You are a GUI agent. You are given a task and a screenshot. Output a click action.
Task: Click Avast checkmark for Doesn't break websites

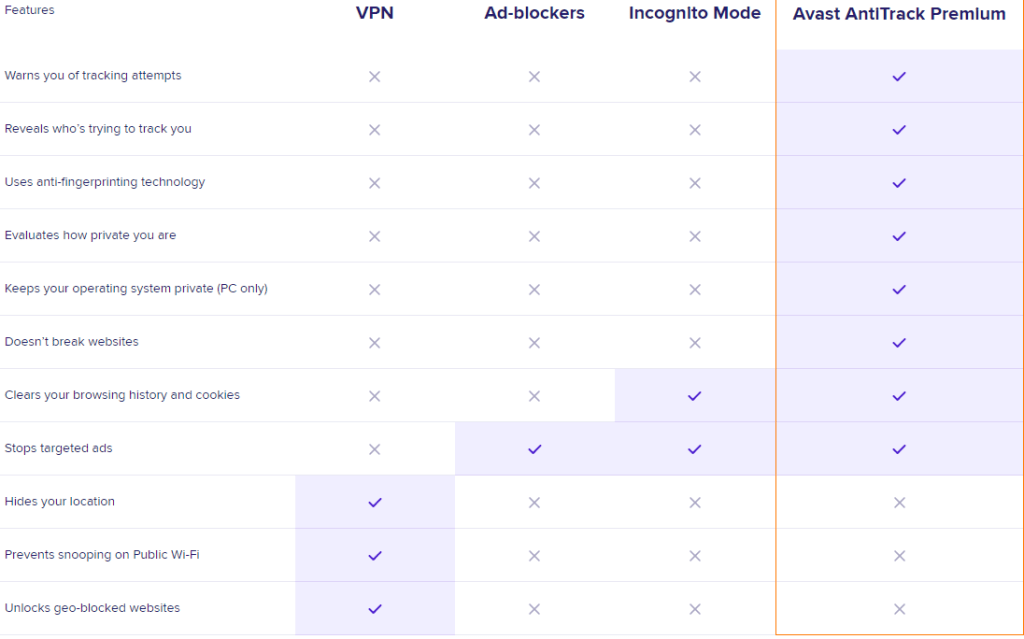(899, 342)
